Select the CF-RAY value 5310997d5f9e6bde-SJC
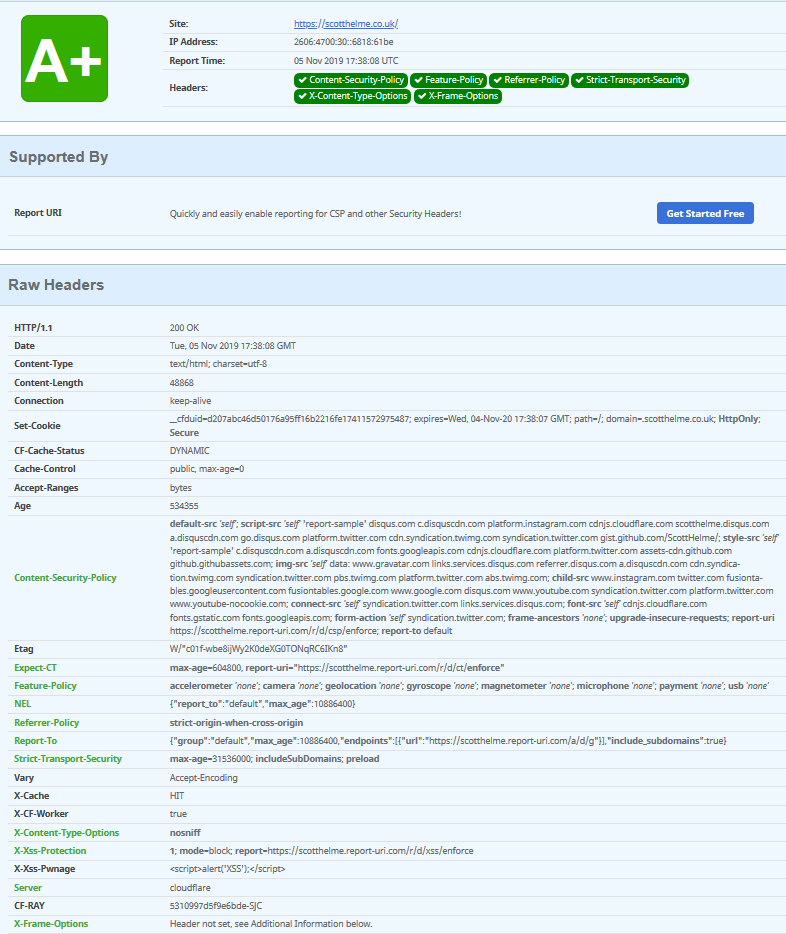The height and width of the screenshot is (934, 786). 216,906
